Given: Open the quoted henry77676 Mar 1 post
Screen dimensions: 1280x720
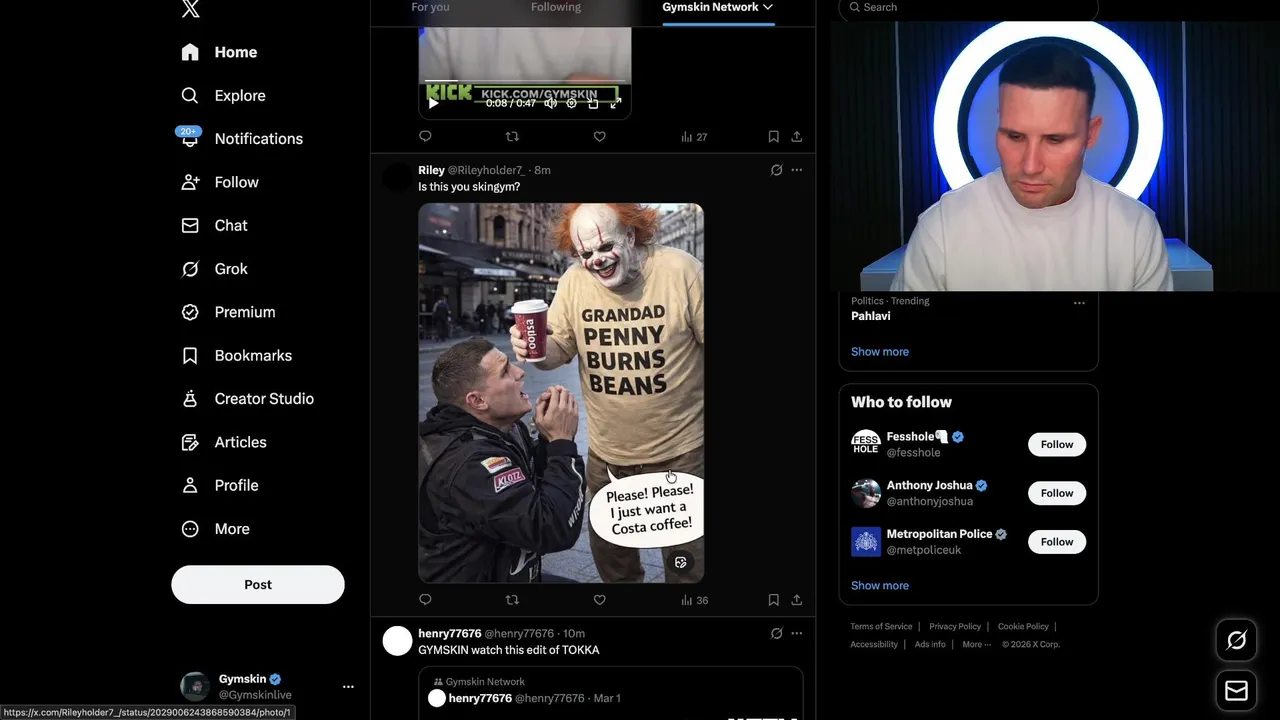Looking at the screenshot, I should click(611, 694).
